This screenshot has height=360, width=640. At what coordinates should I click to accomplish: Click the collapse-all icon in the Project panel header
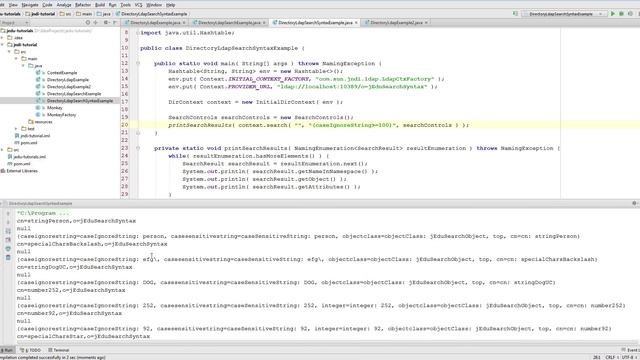point(96,23)
